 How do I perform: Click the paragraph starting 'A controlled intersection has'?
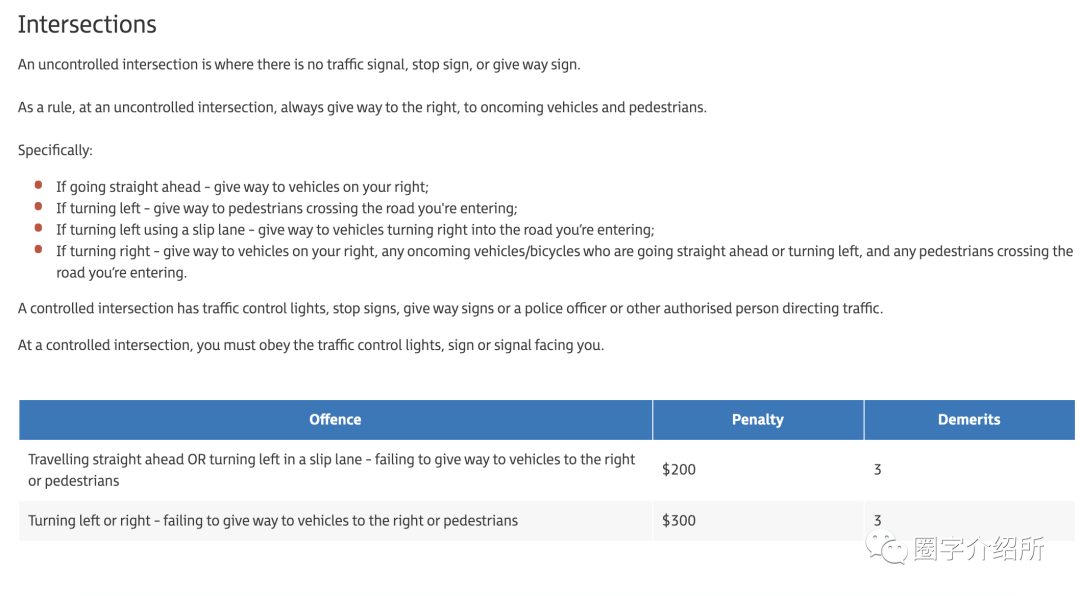[x=450, y=308]
